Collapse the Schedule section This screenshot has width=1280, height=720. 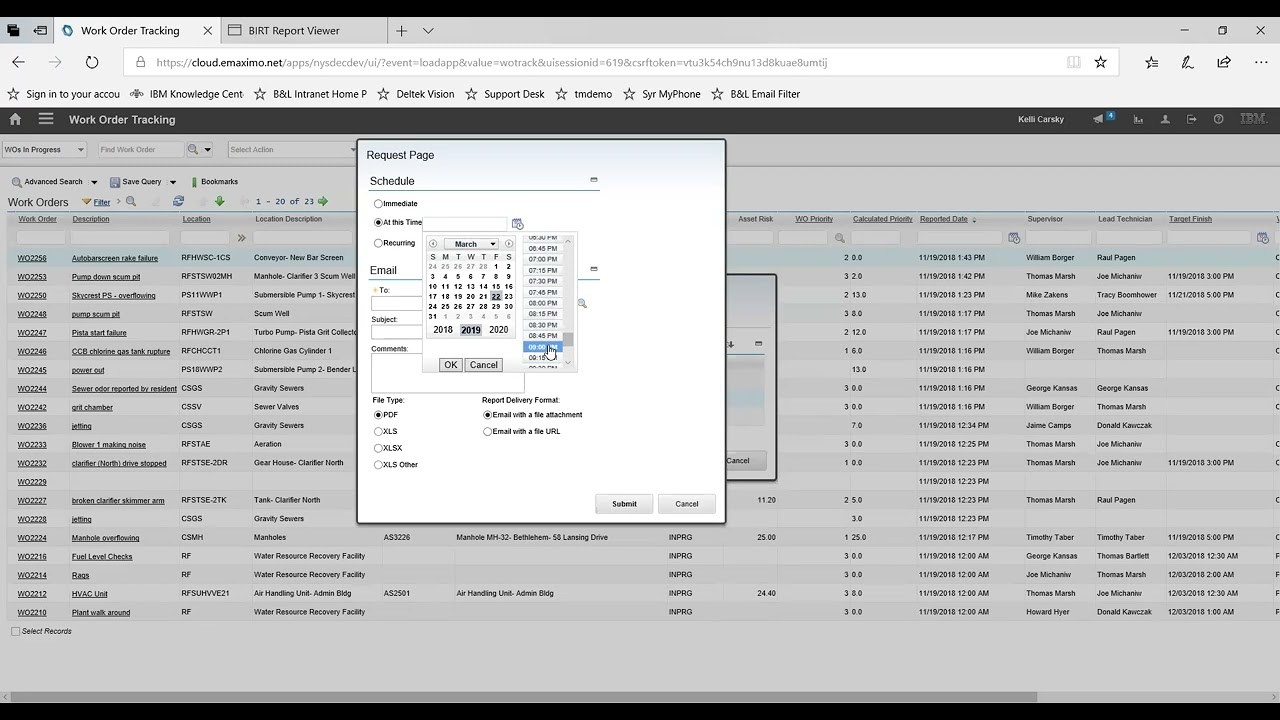pos(594,181)
